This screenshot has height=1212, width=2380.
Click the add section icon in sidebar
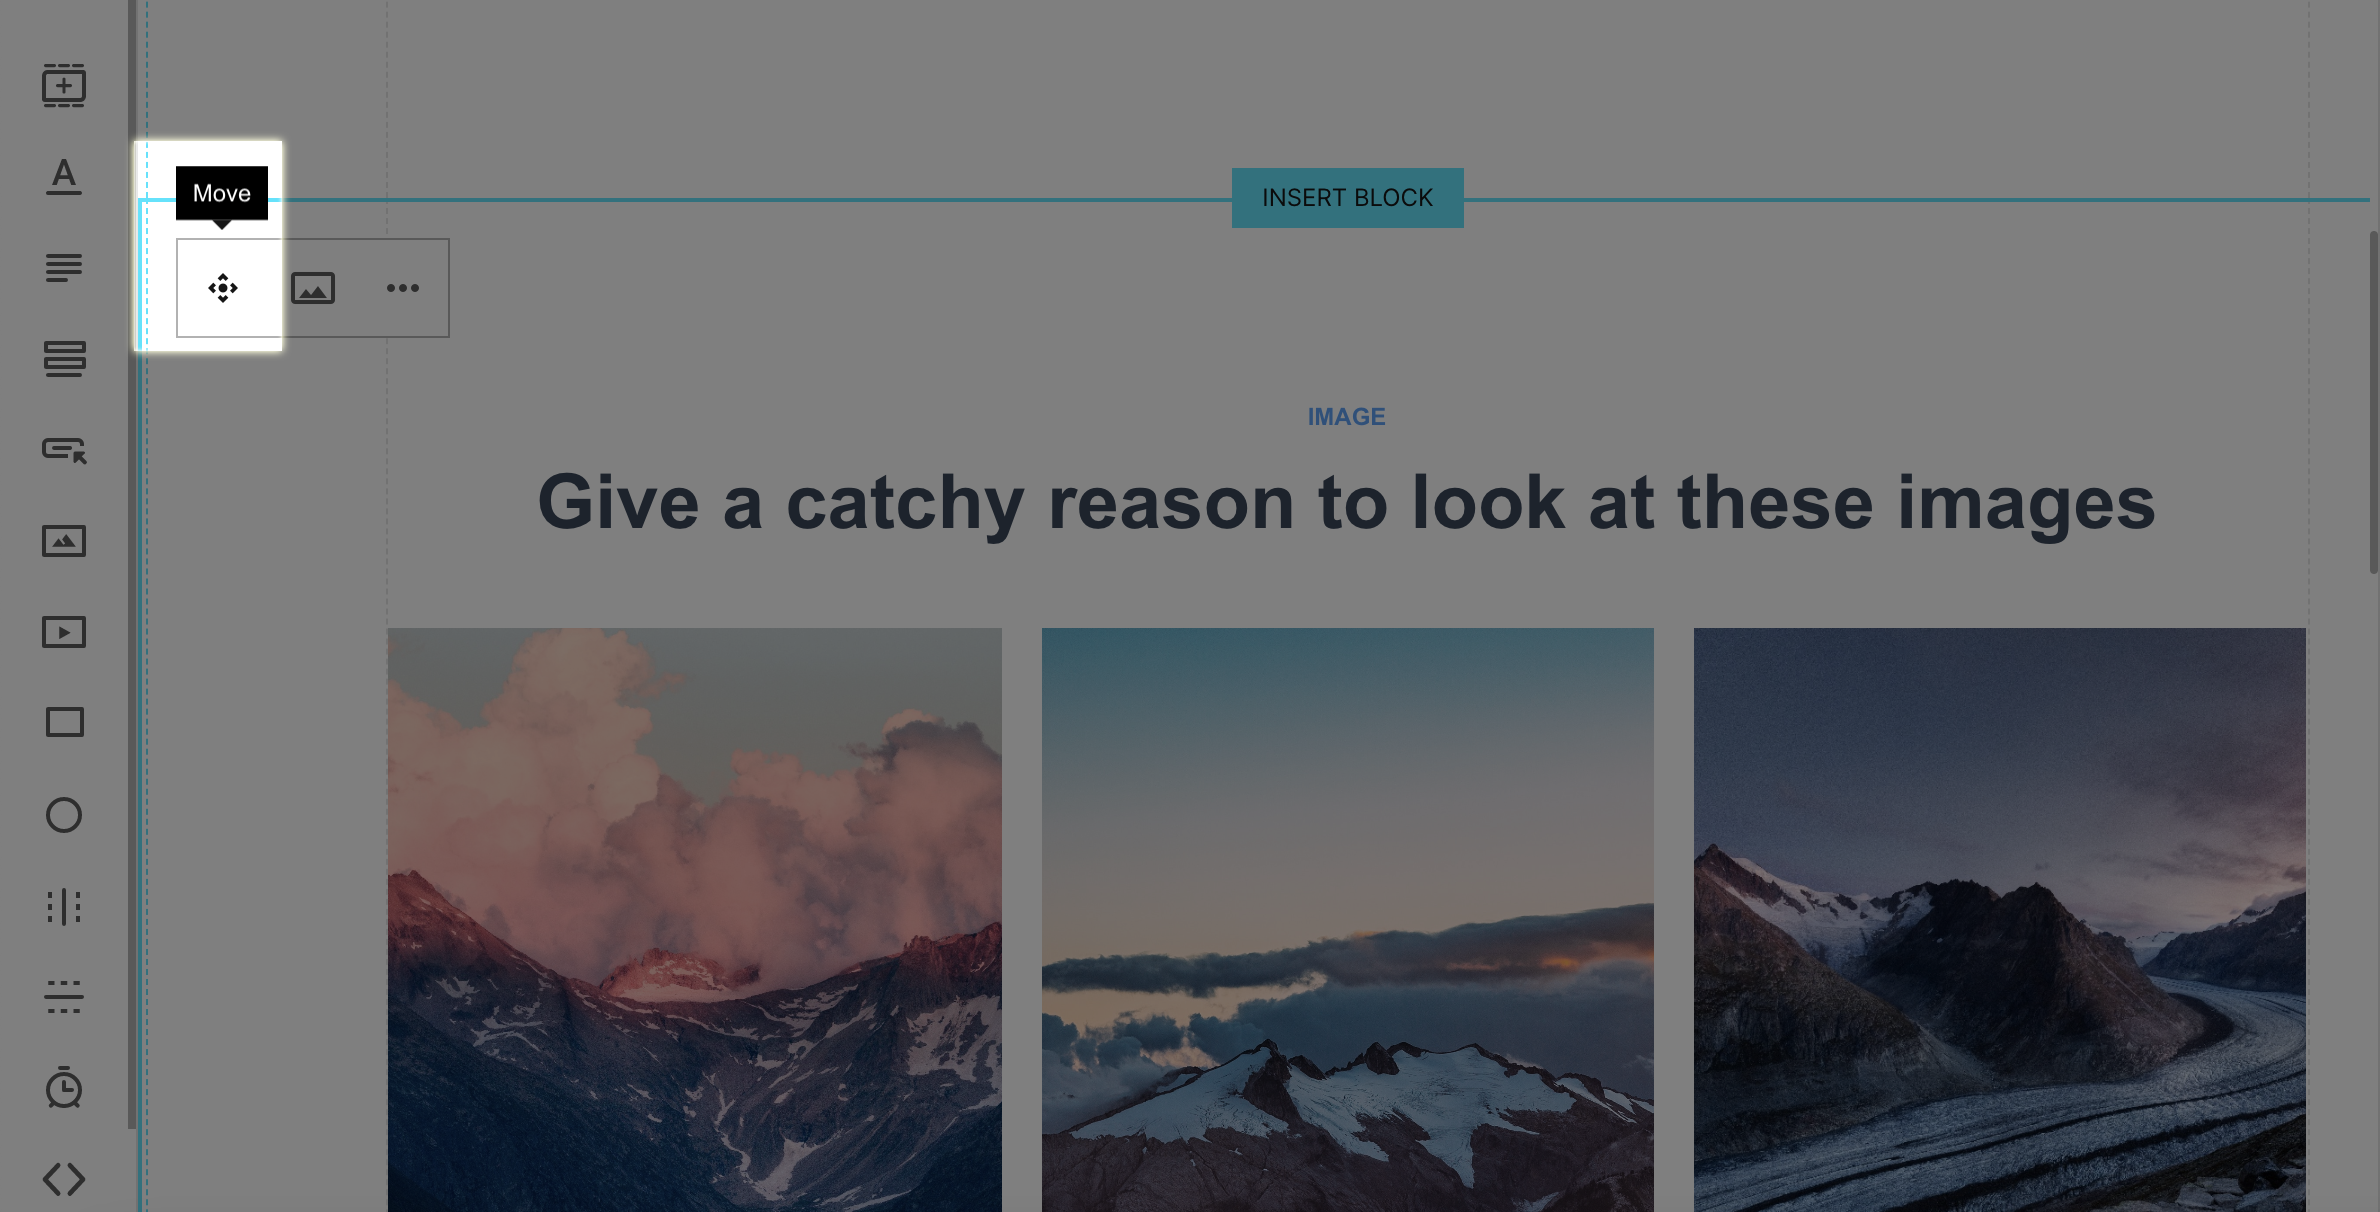tap(63, 85)
